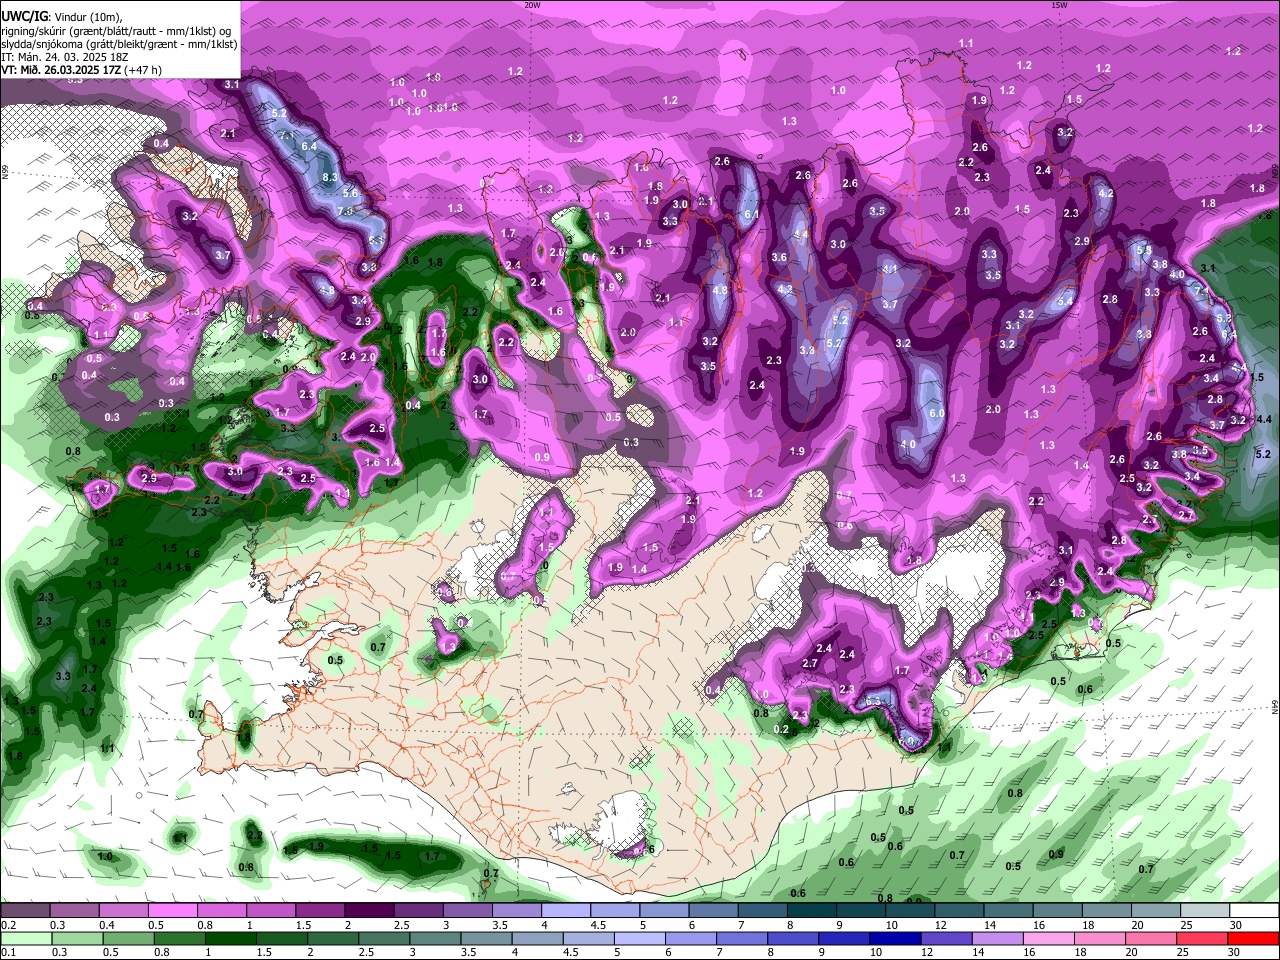The image size is (1280, 960).
Task: Click the '15W' longitude label
Action: click(x=1059, y=4)
